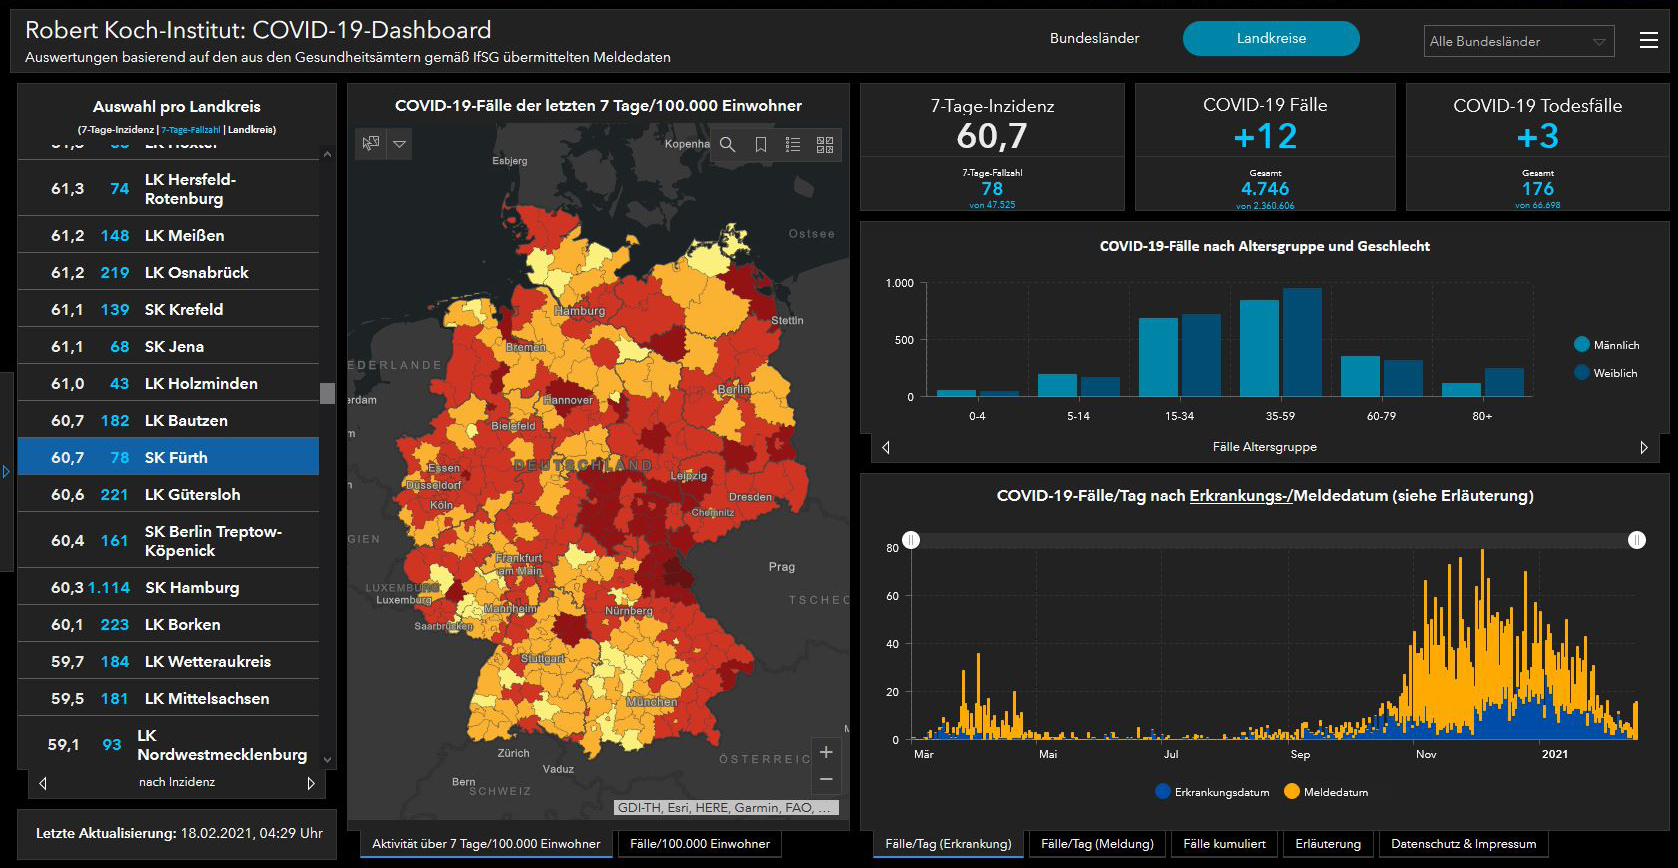Expand the selection tool dropdown arrow
1678x868 pixels.
click(x=399, y=144)
